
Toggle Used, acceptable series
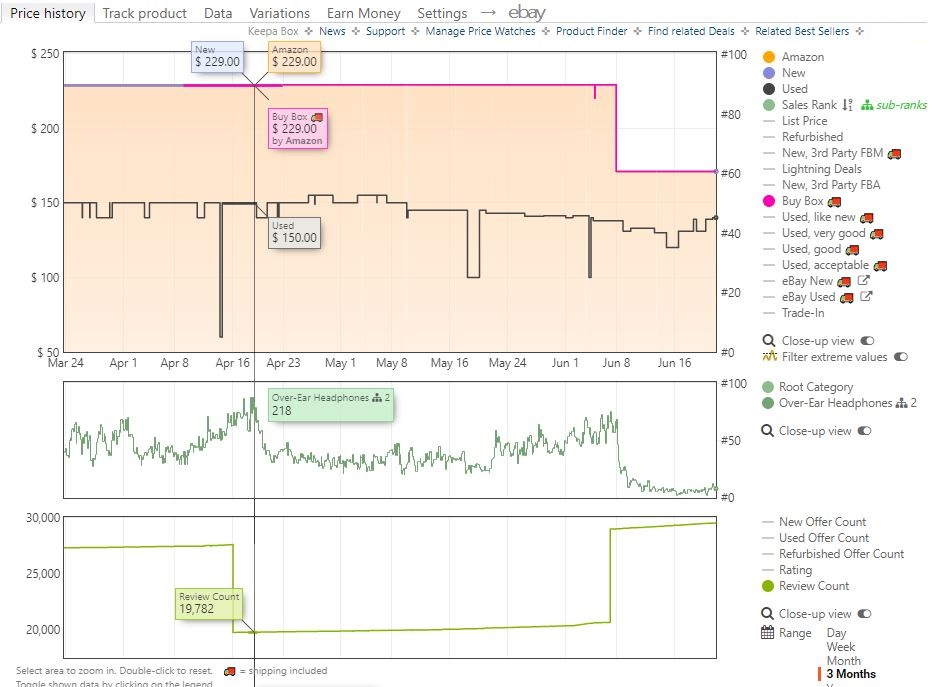pos(825,265)
